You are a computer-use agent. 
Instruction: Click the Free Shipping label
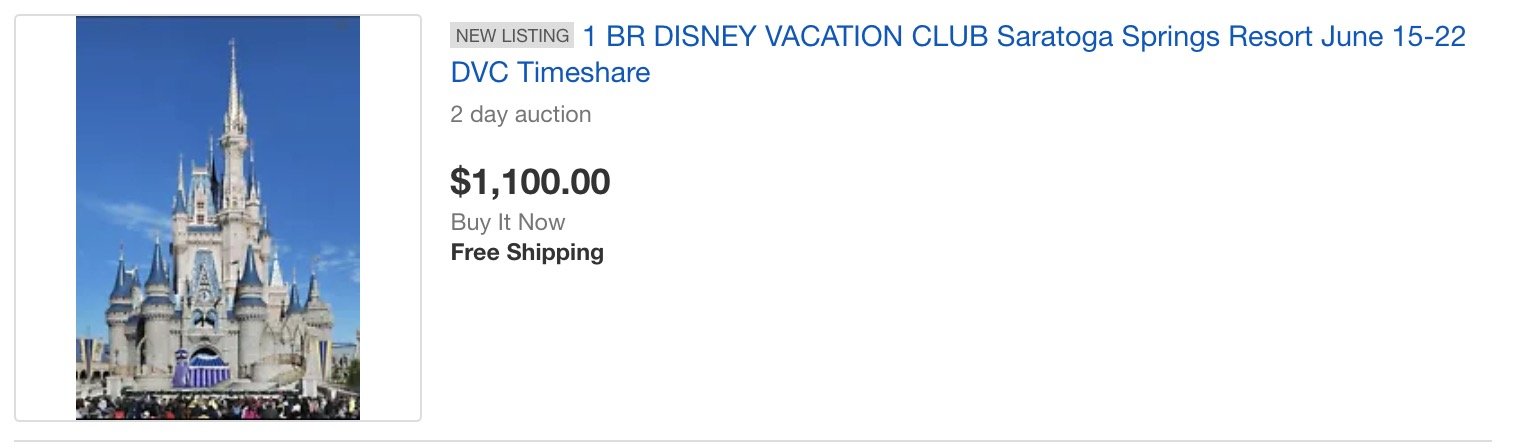527,252
